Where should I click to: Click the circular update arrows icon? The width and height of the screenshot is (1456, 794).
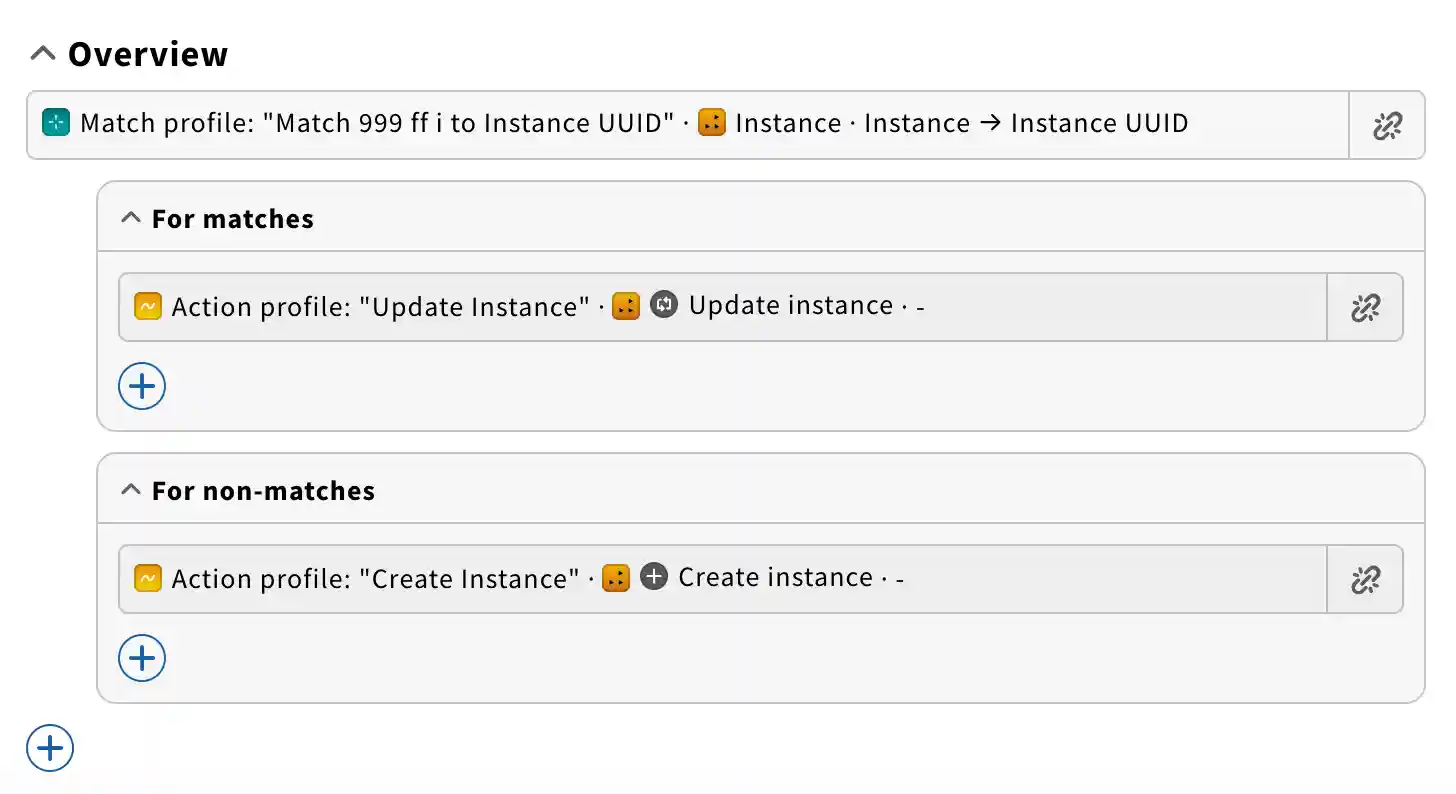[x=664, y=305]
